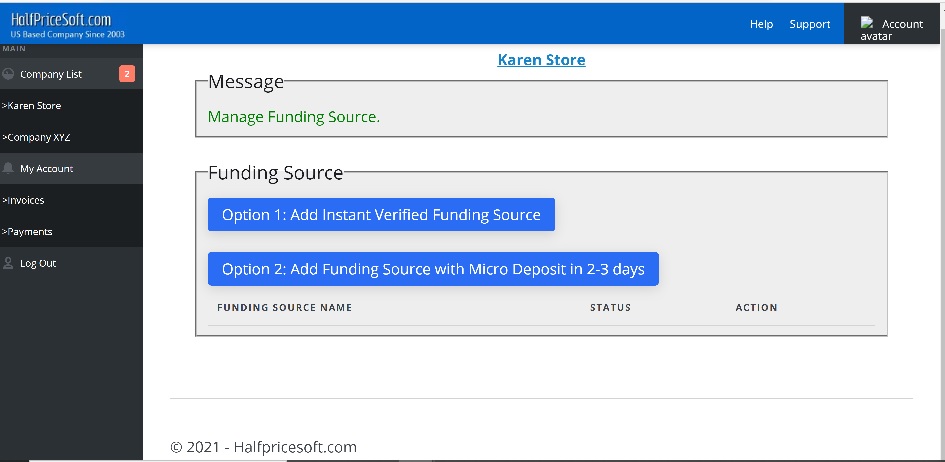
Task: Click the orange badge showing 2
Action: point(127,74)
